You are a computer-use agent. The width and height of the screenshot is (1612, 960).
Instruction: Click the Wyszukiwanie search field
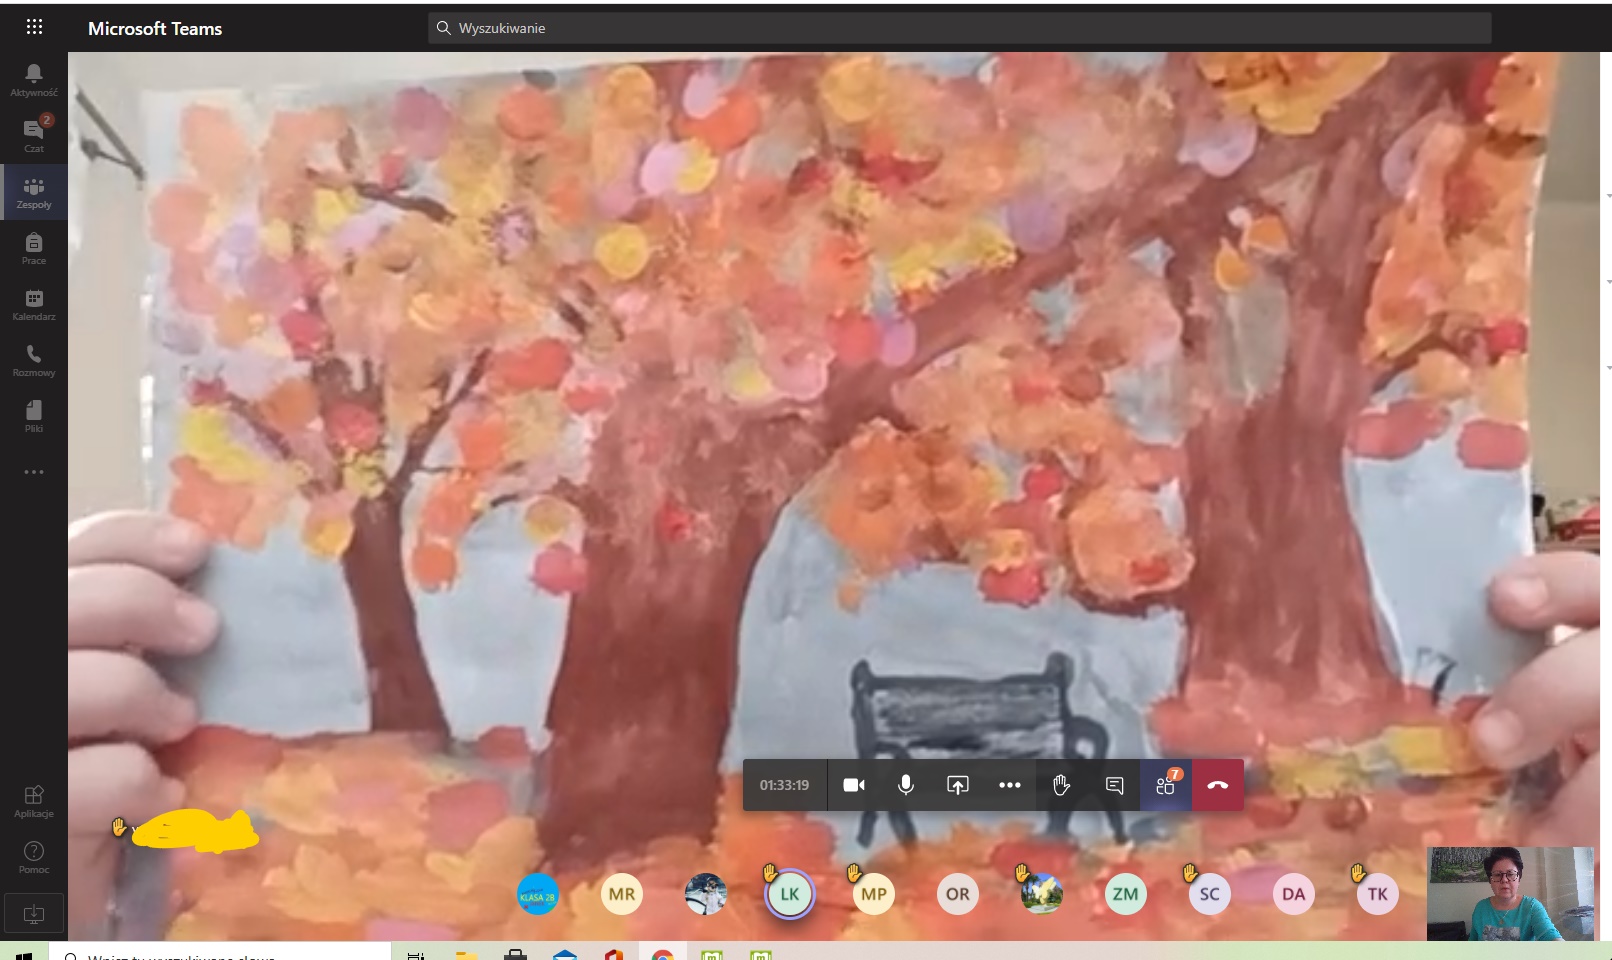point(960,28)
